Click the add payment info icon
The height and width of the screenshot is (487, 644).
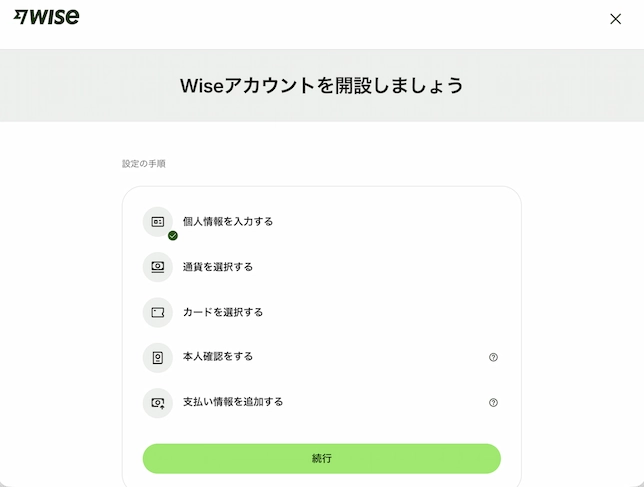157,402
